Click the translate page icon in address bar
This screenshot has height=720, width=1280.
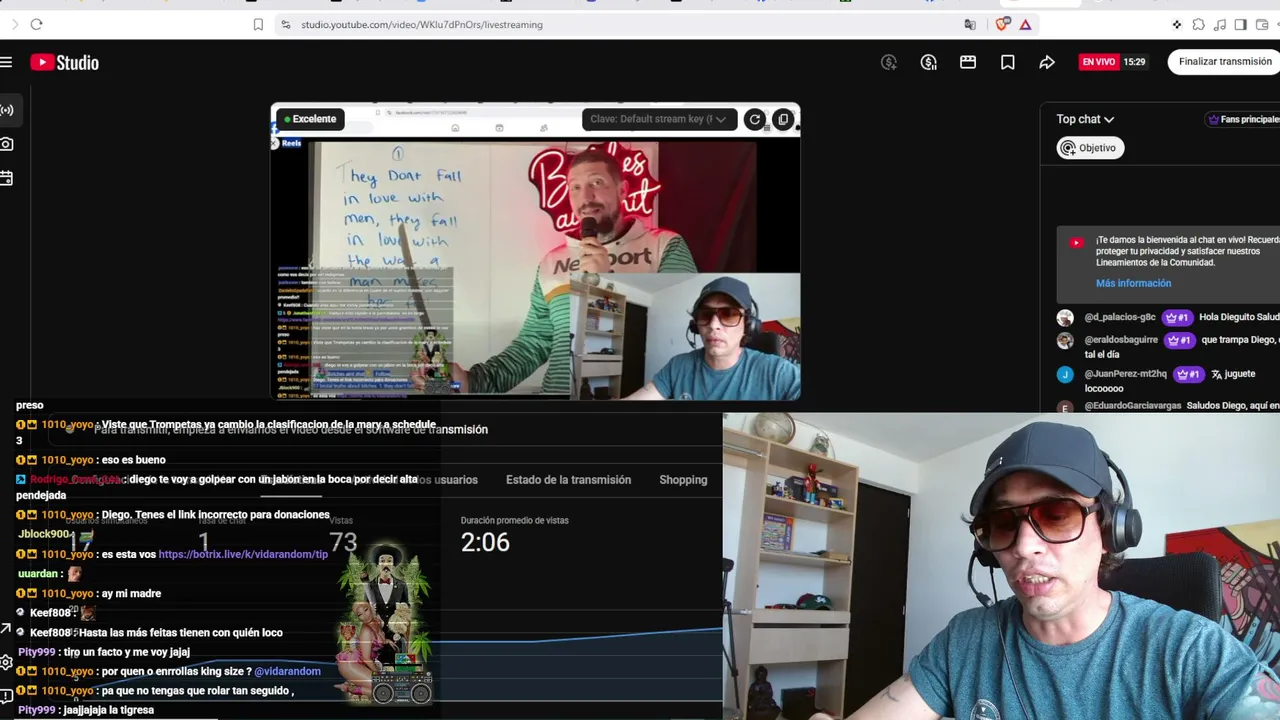[x=970, y=24]
